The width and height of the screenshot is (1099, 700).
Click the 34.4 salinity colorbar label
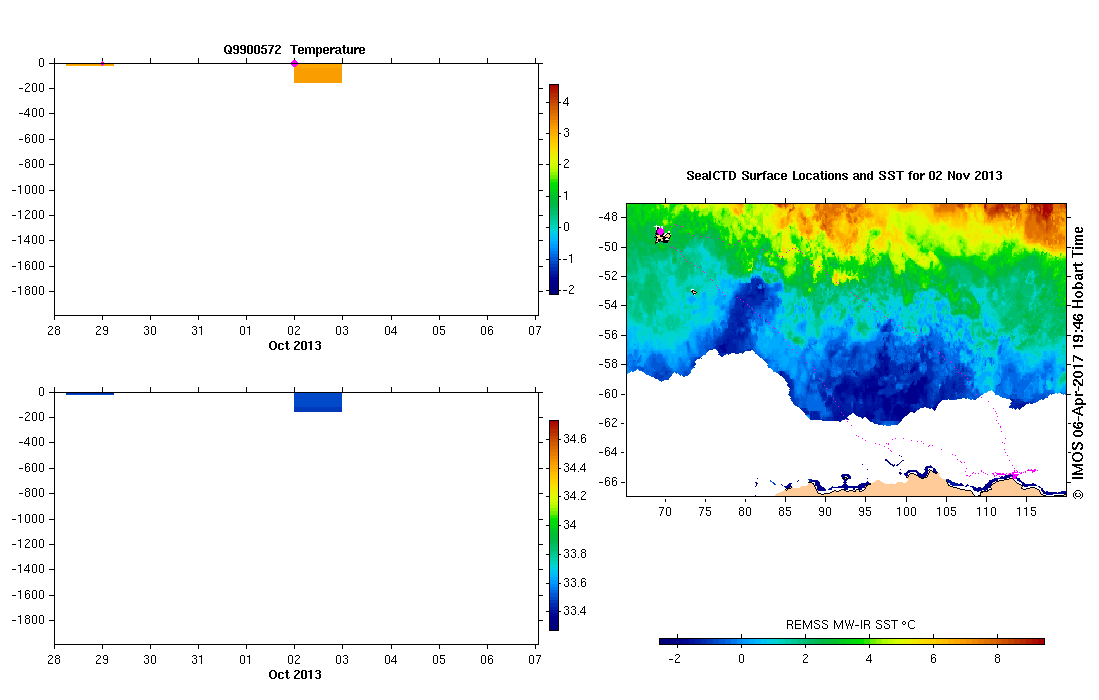coord(575,467)
